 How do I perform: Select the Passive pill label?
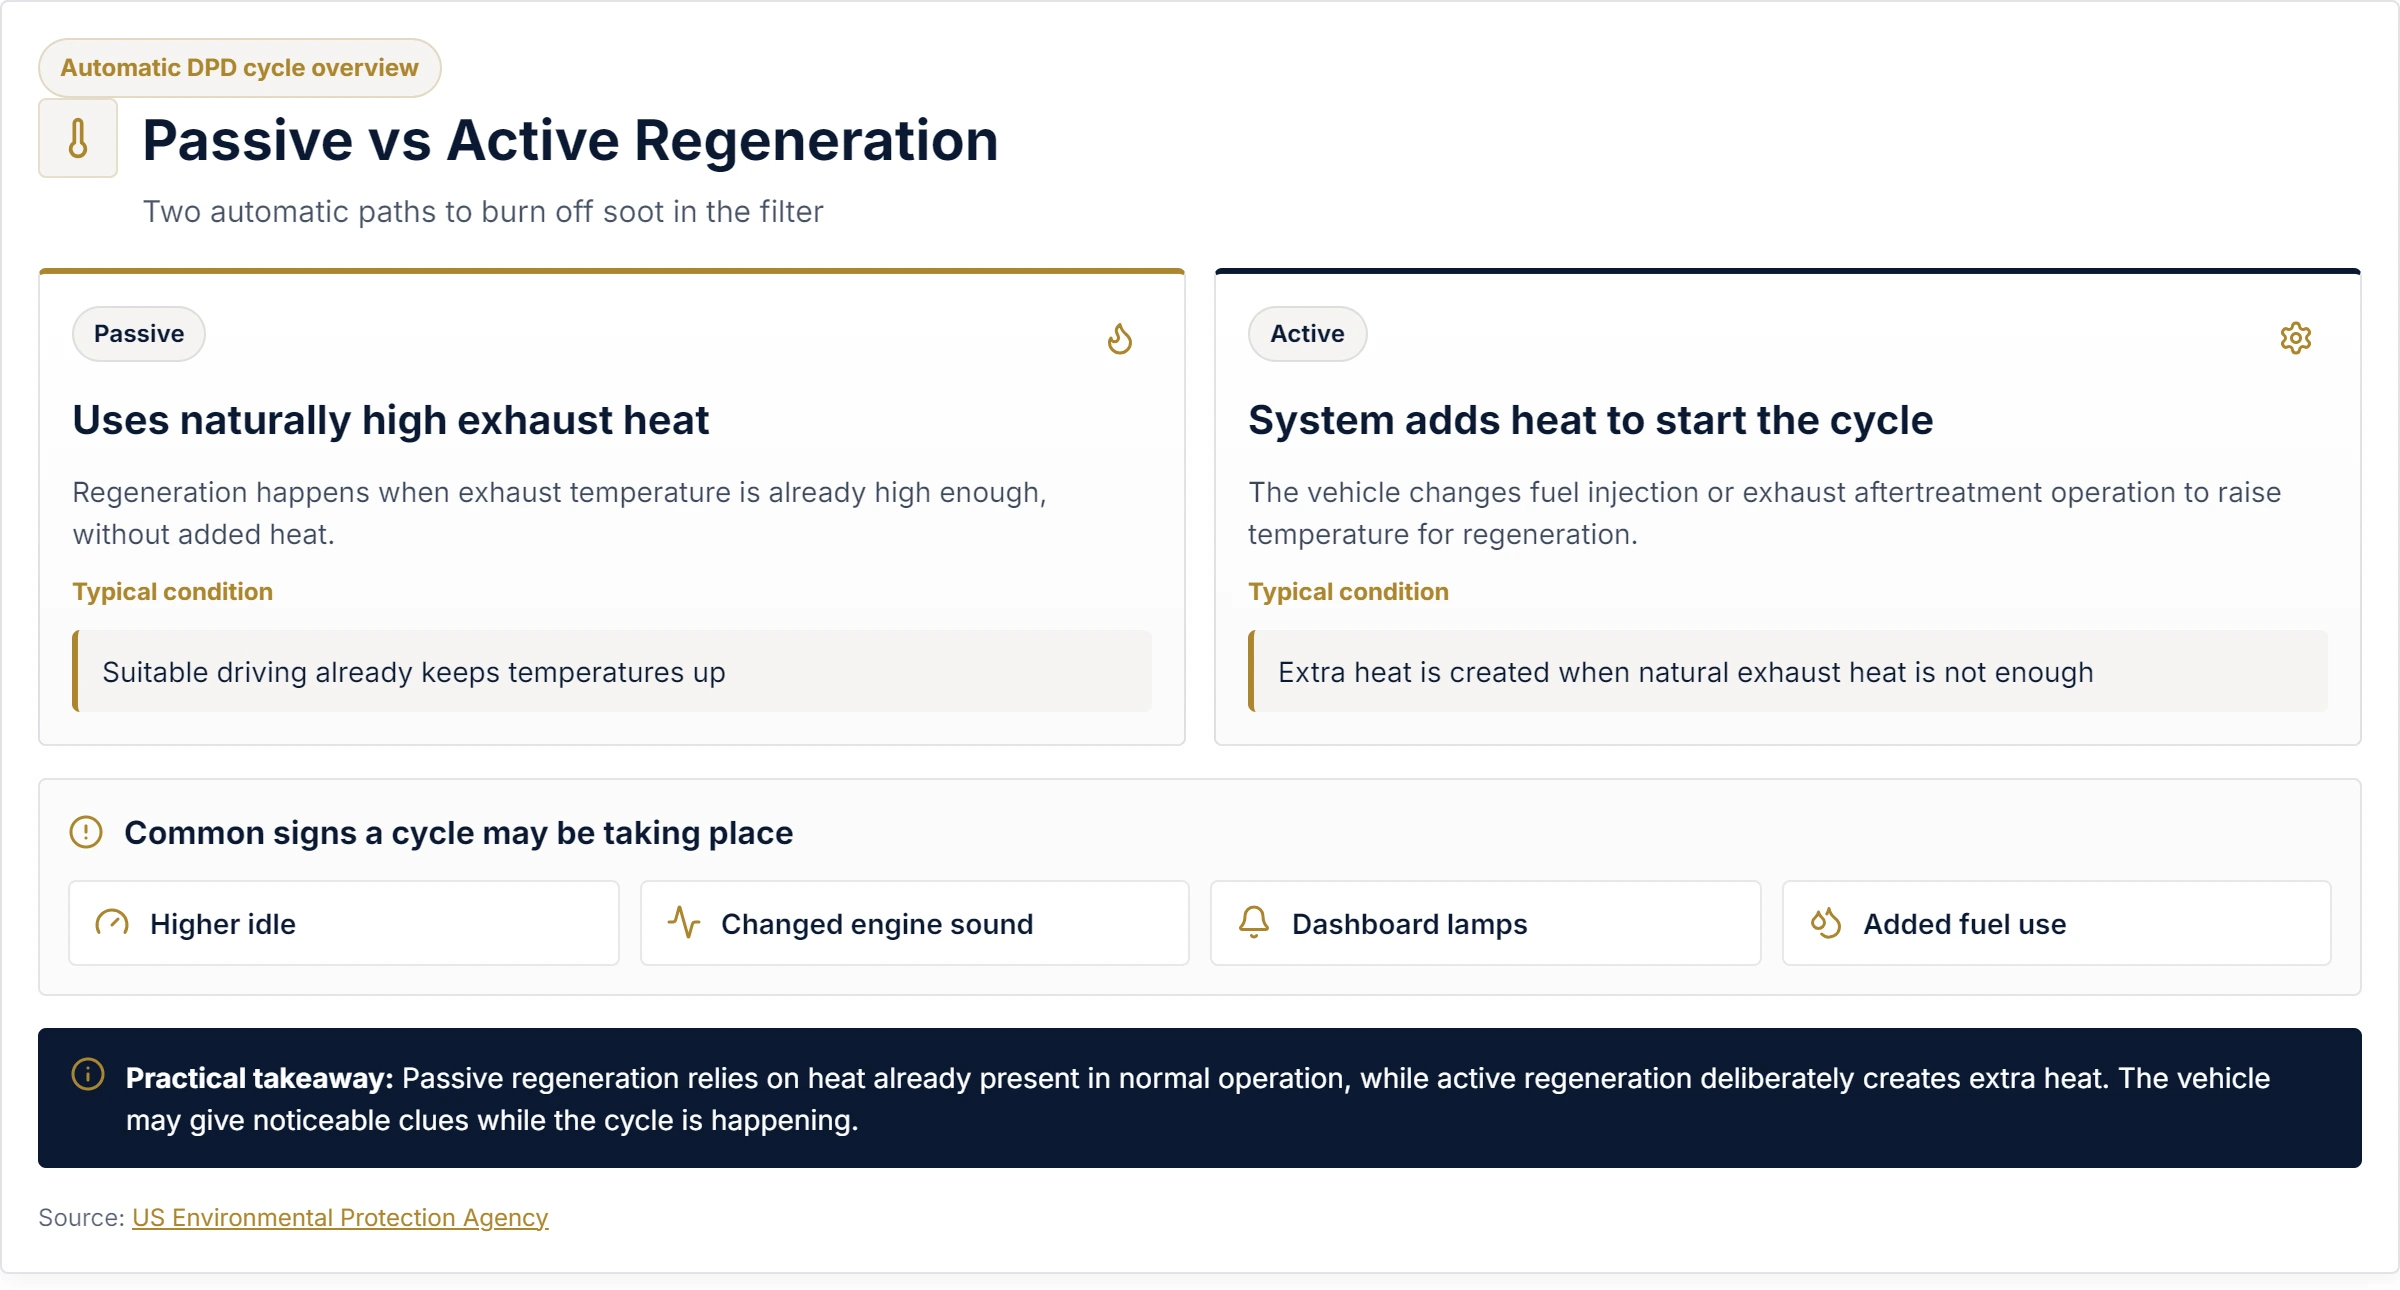tap(139, 334)
